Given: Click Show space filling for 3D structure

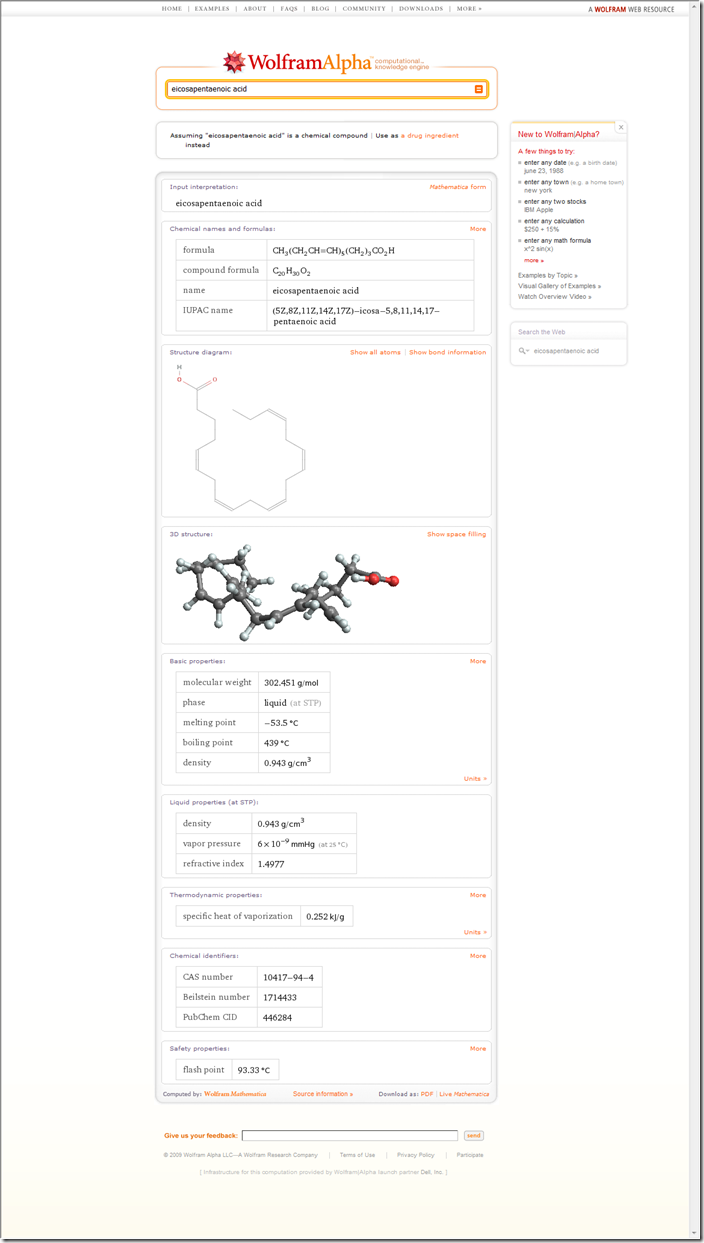Looking at the screenshot, I should (457, 534).
